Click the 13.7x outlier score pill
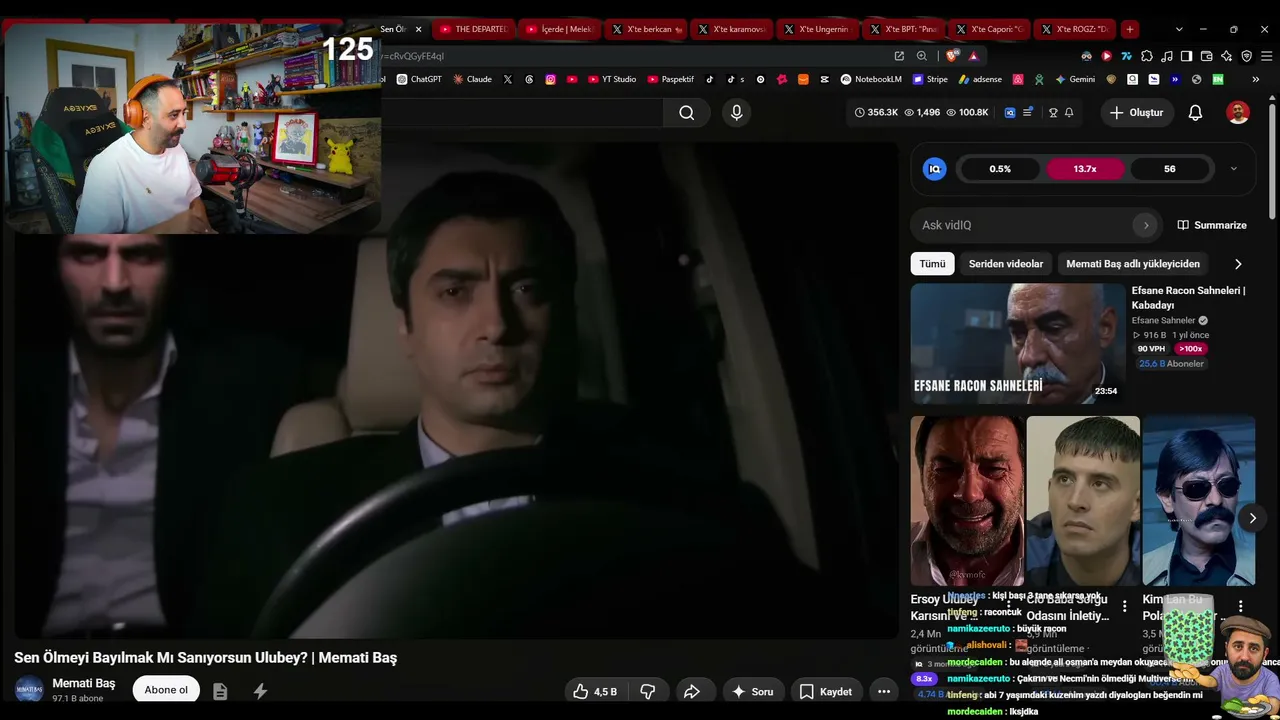This screenshot has height=720, width=1280. 1085,169
